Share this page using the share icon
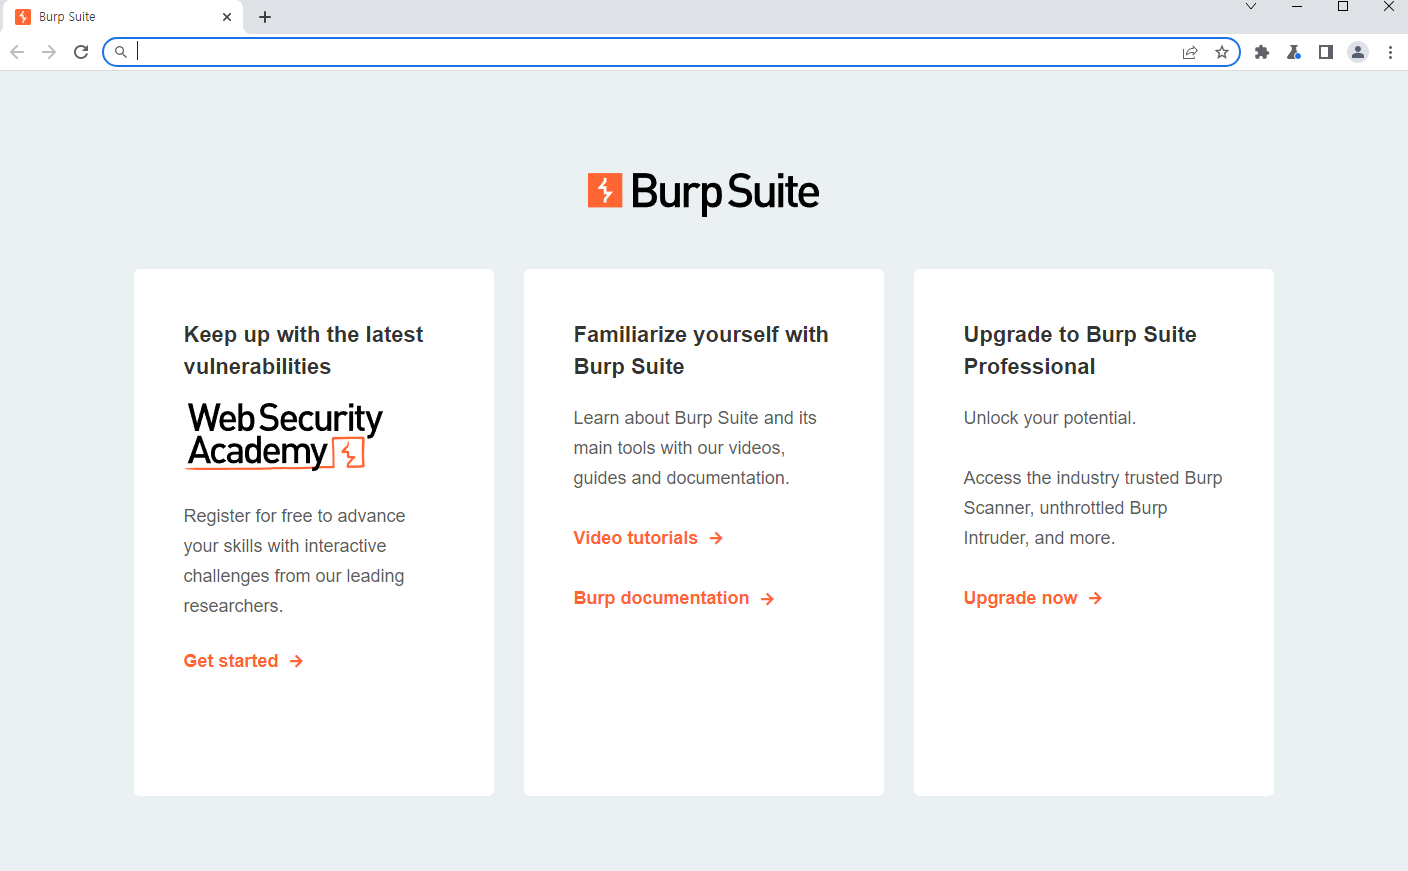 click(x=1190, y=52)
